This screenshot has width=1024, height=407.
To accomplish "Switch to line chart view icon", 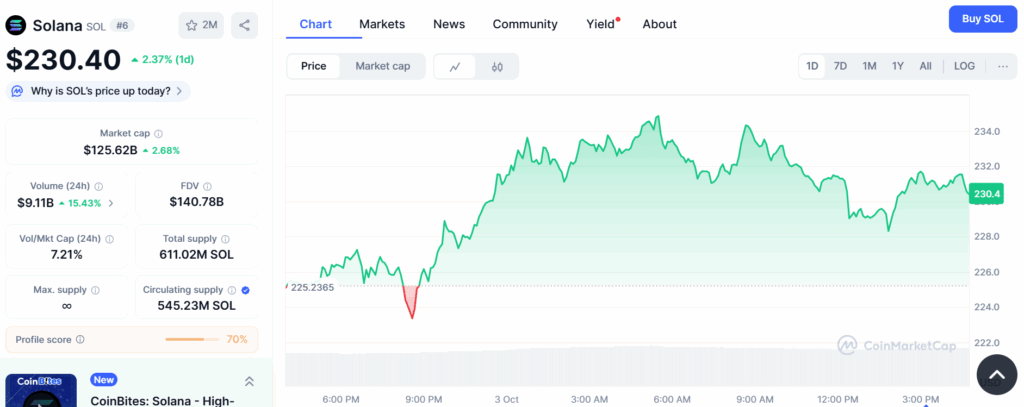I will point(455,67).
